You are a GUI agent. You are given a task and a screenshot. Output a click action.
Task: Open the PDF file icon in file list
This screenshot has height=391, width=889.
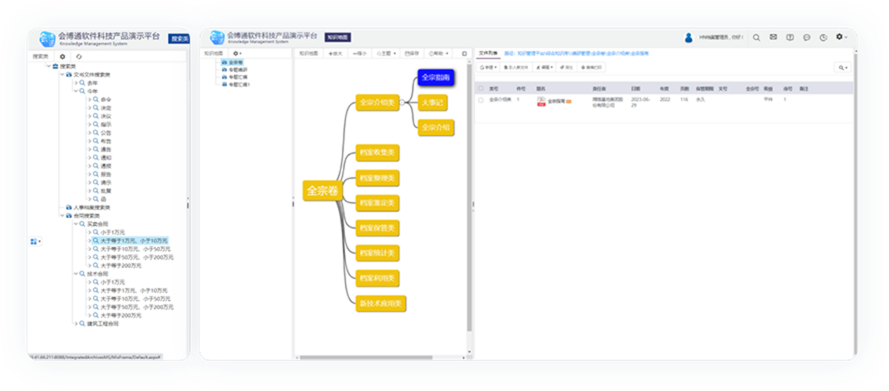[x=541, y=101]
